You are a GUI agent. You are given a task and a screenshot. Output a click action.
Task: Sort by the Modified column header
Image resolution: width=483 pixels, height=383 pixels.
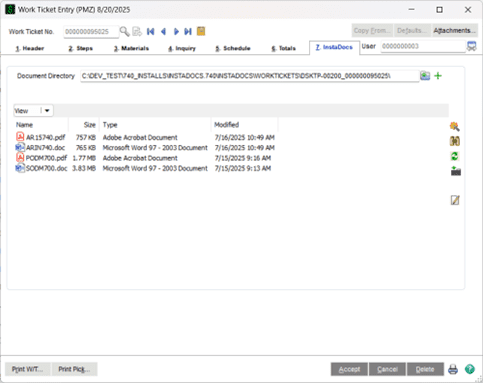[x=244, y=125]
